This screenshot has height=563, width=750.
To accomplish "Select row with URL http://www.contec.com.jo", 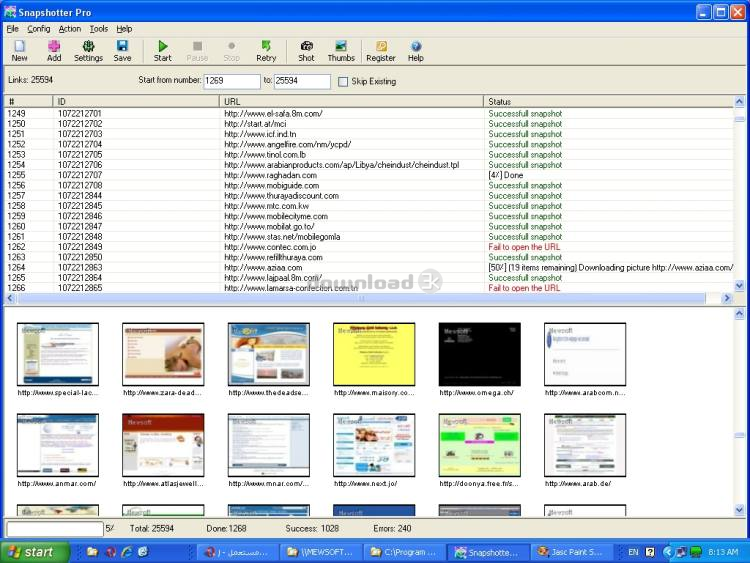I will [369, 247].
